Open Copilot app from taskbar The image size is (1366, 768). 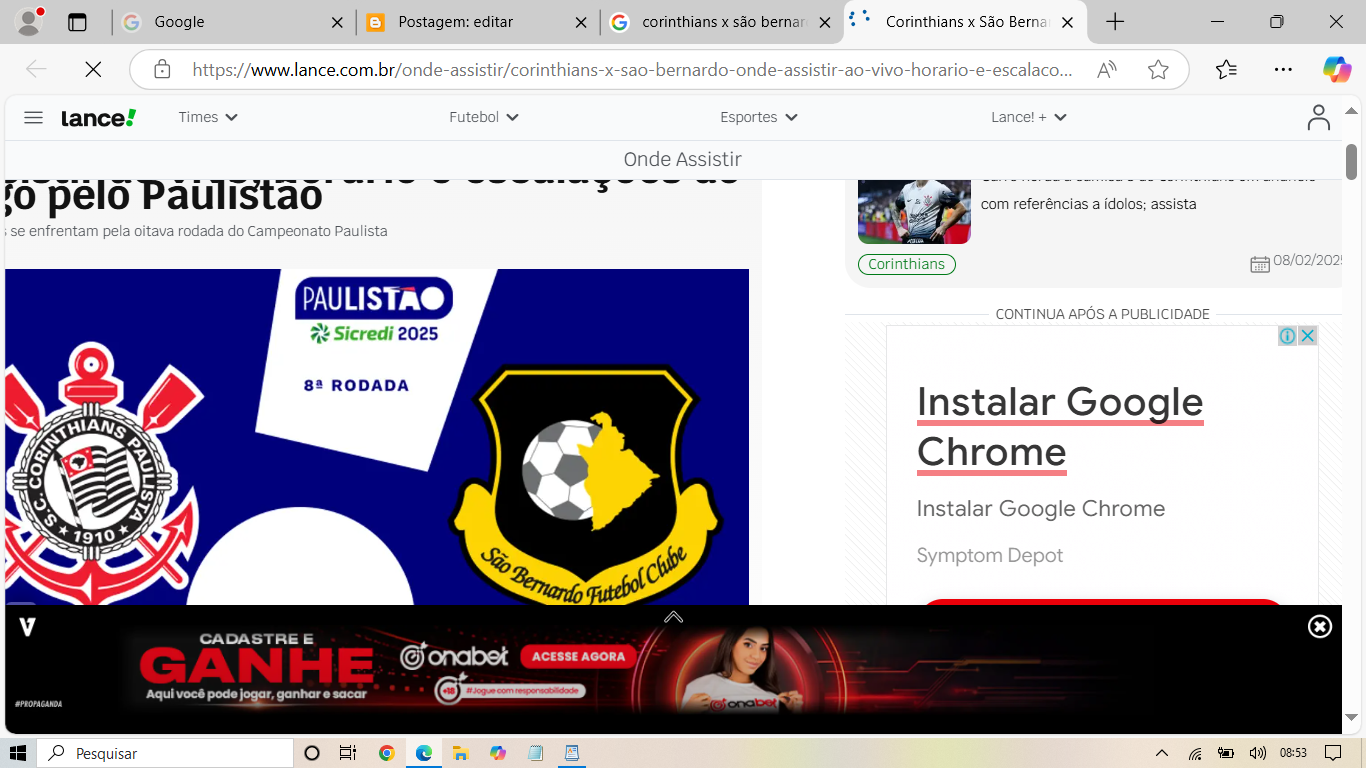[x=498, y=753]
